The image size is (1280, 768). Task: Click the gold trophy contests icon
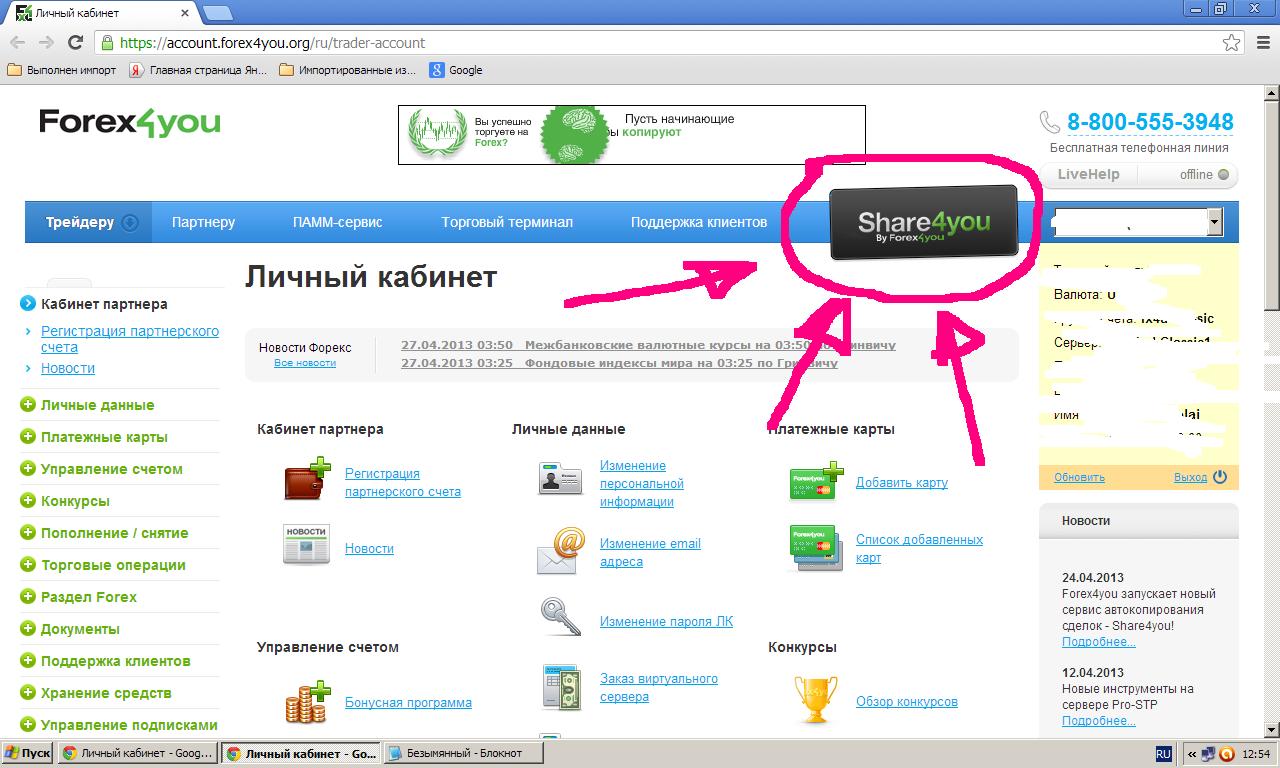[815, 699]
